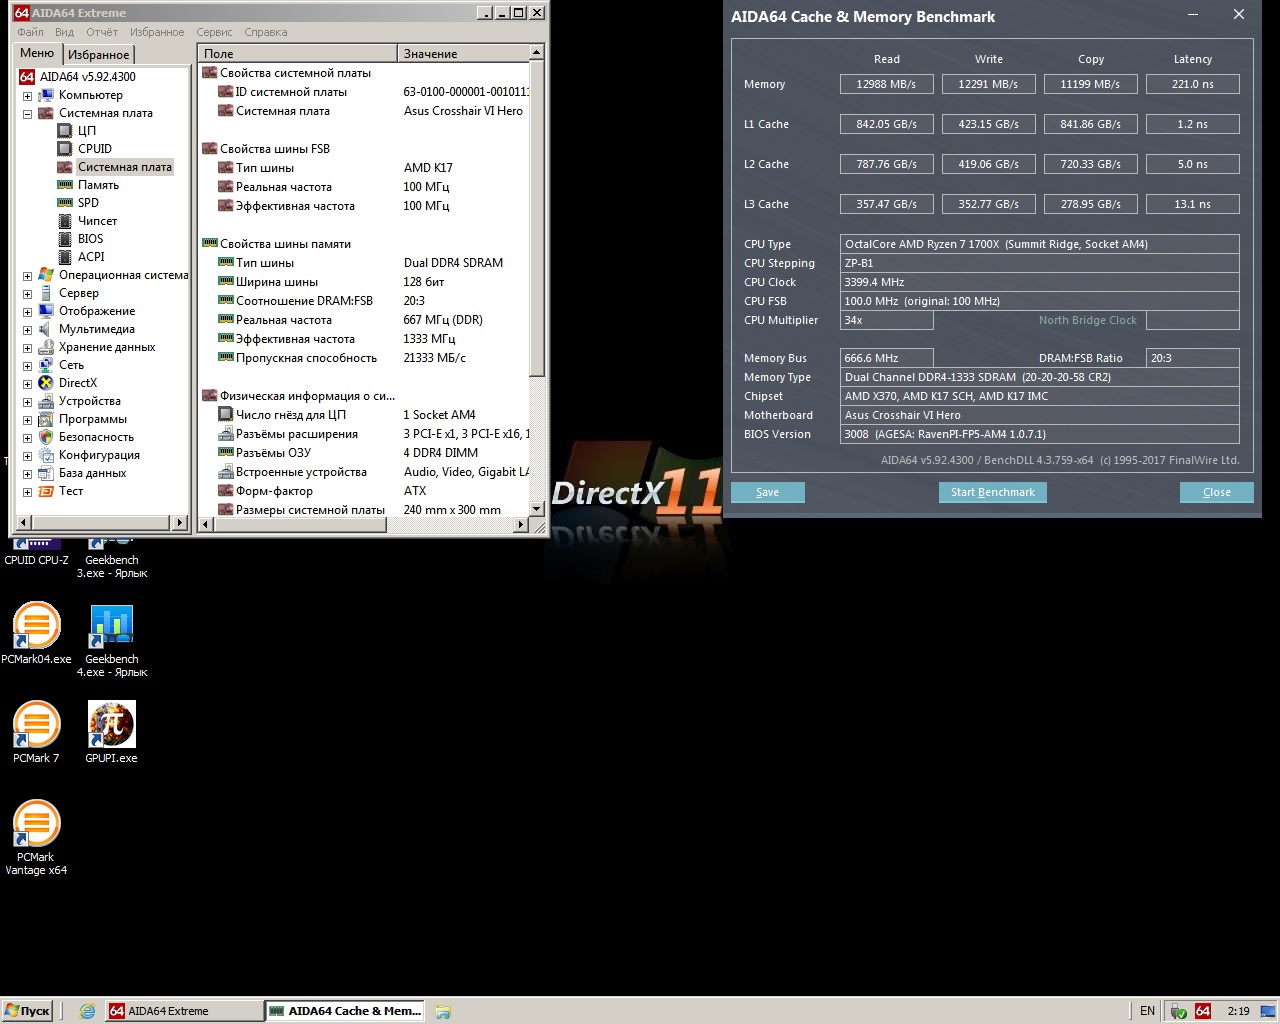Click the Конфигурация tree icon
The image size is (1280, 1024).
tap(46, 455)
